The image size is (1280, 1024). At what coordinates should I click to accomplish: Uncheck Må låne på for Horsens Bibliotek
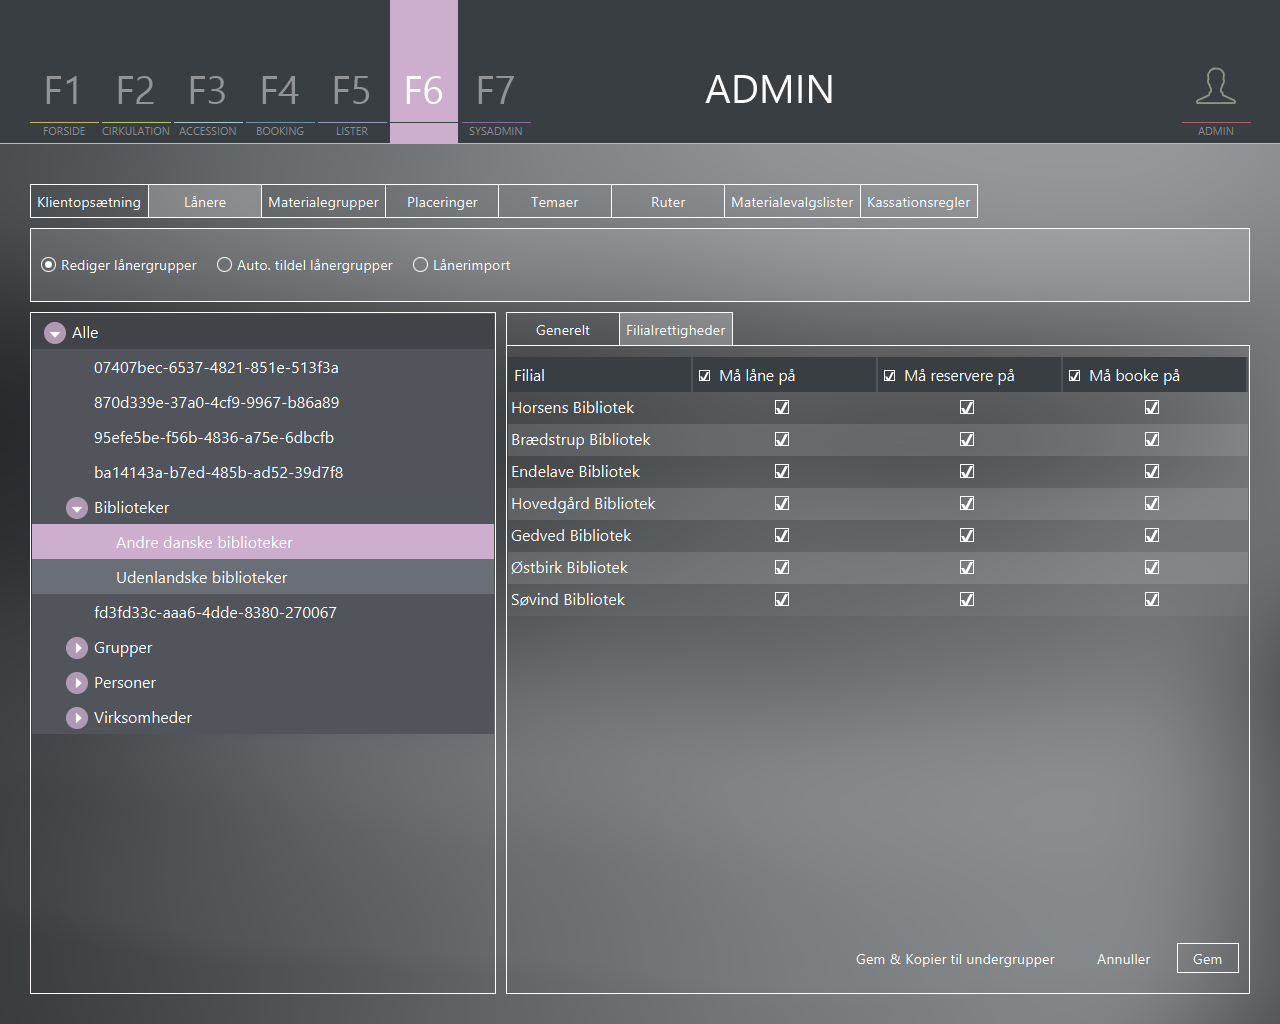(x=782, y=407)
